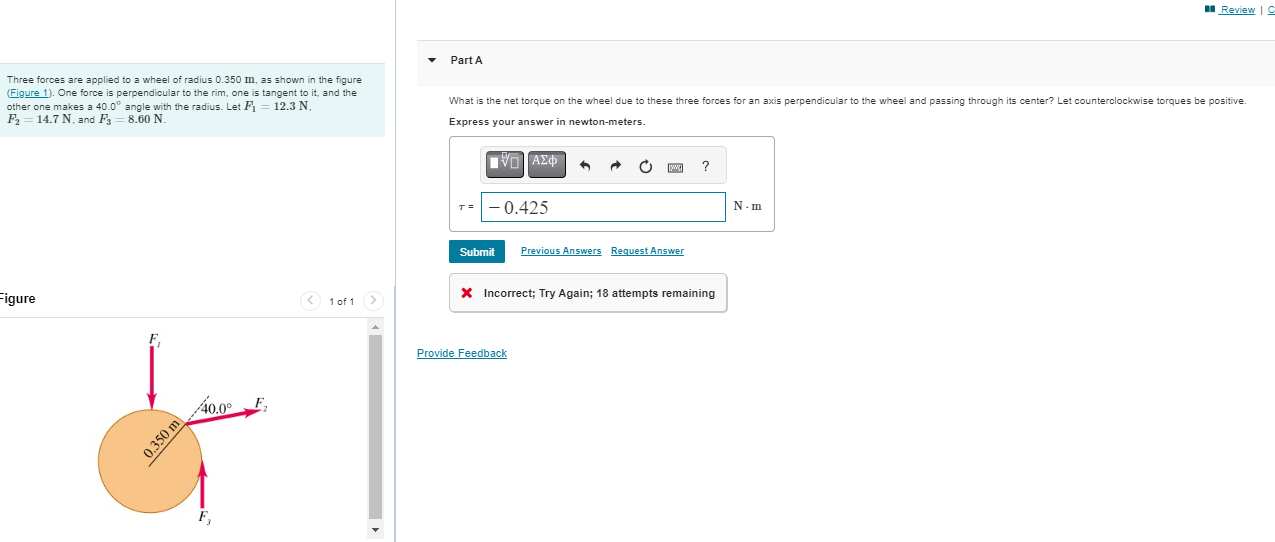Redo edit in answer toolbar
1275x542 pixels.
pos(616,166)
